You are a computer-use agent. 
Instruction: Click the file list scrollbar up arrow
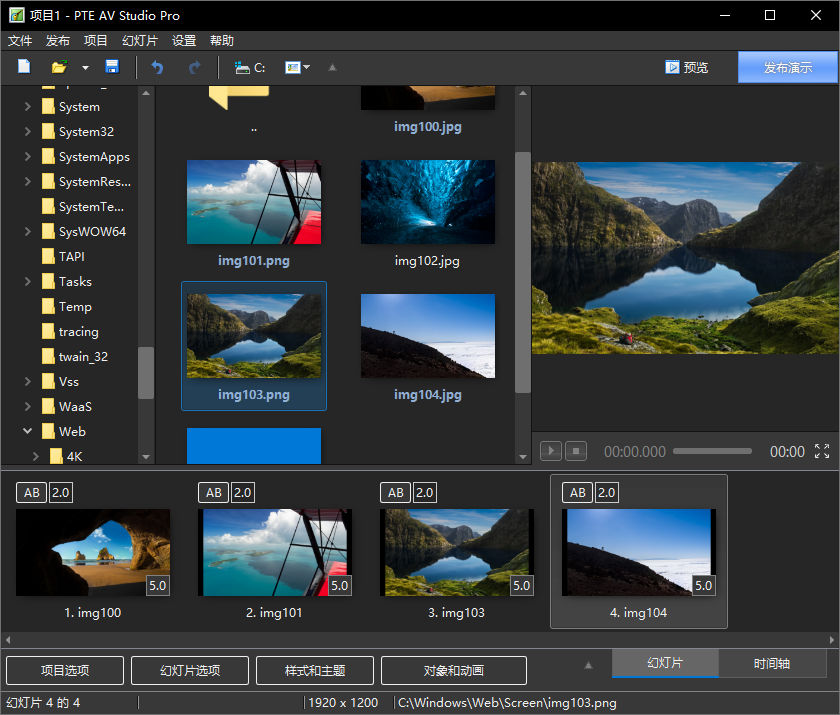pyautogui.click(x=523, y=93)
